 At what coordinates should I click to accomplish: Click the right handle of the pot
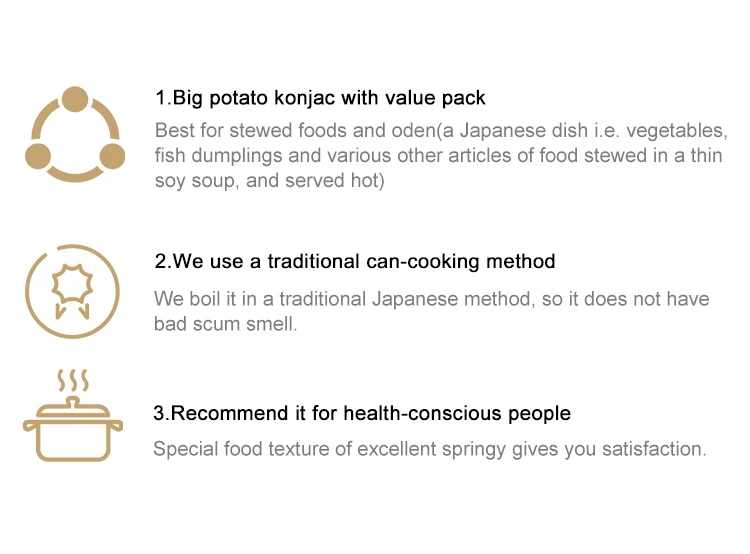tap(116, 427)
